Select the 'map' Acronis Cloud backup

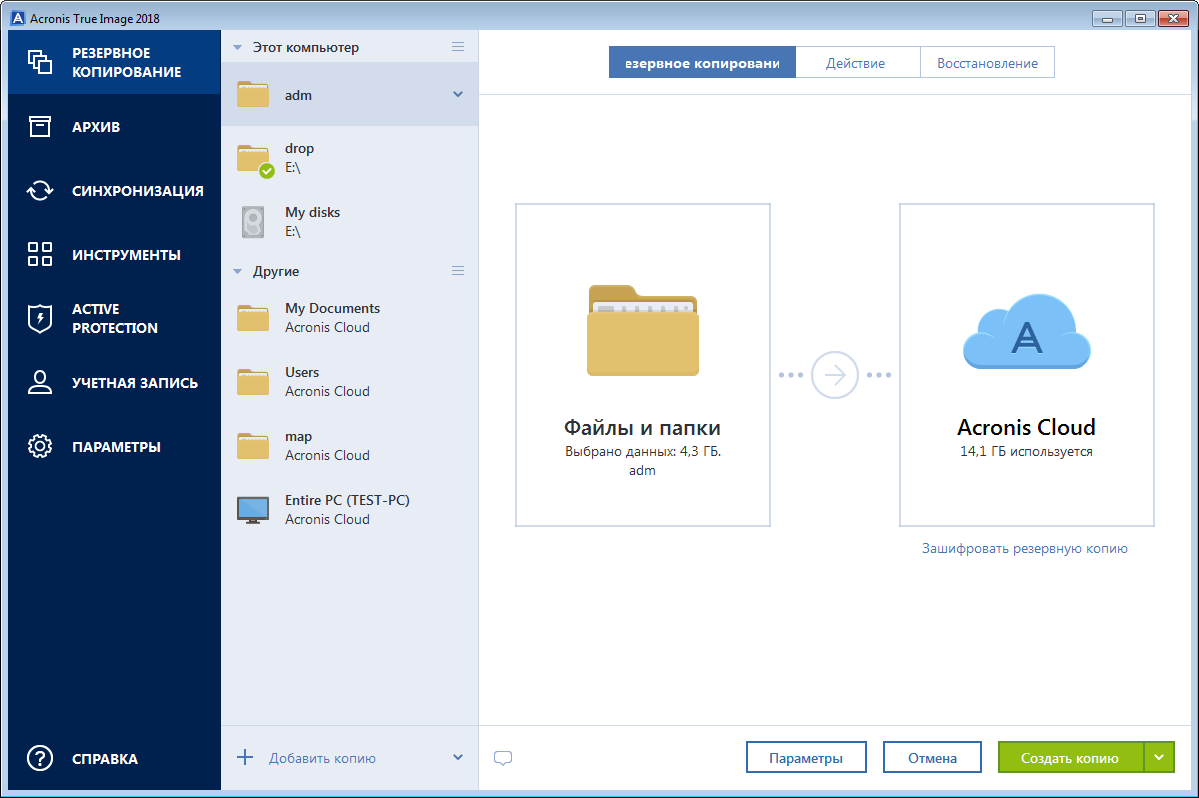[349, 446]
